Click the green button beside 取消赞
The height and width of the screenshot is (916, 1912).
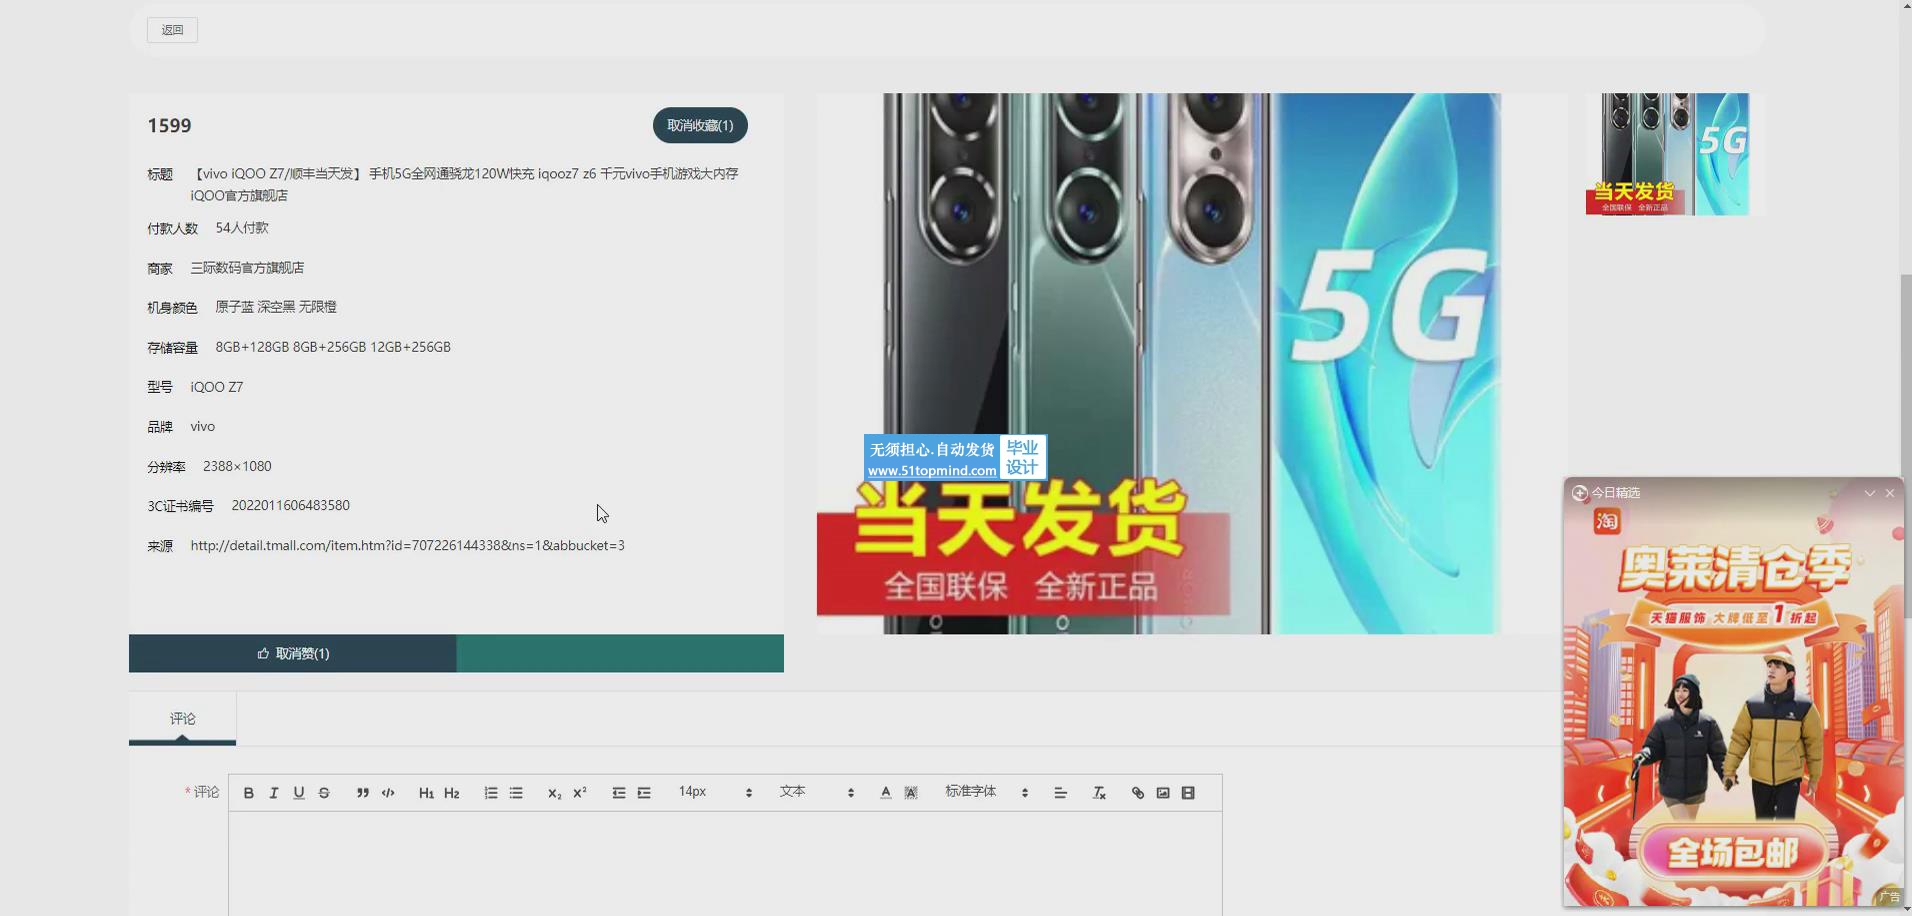pyautogui.click(x=620, y=653)
